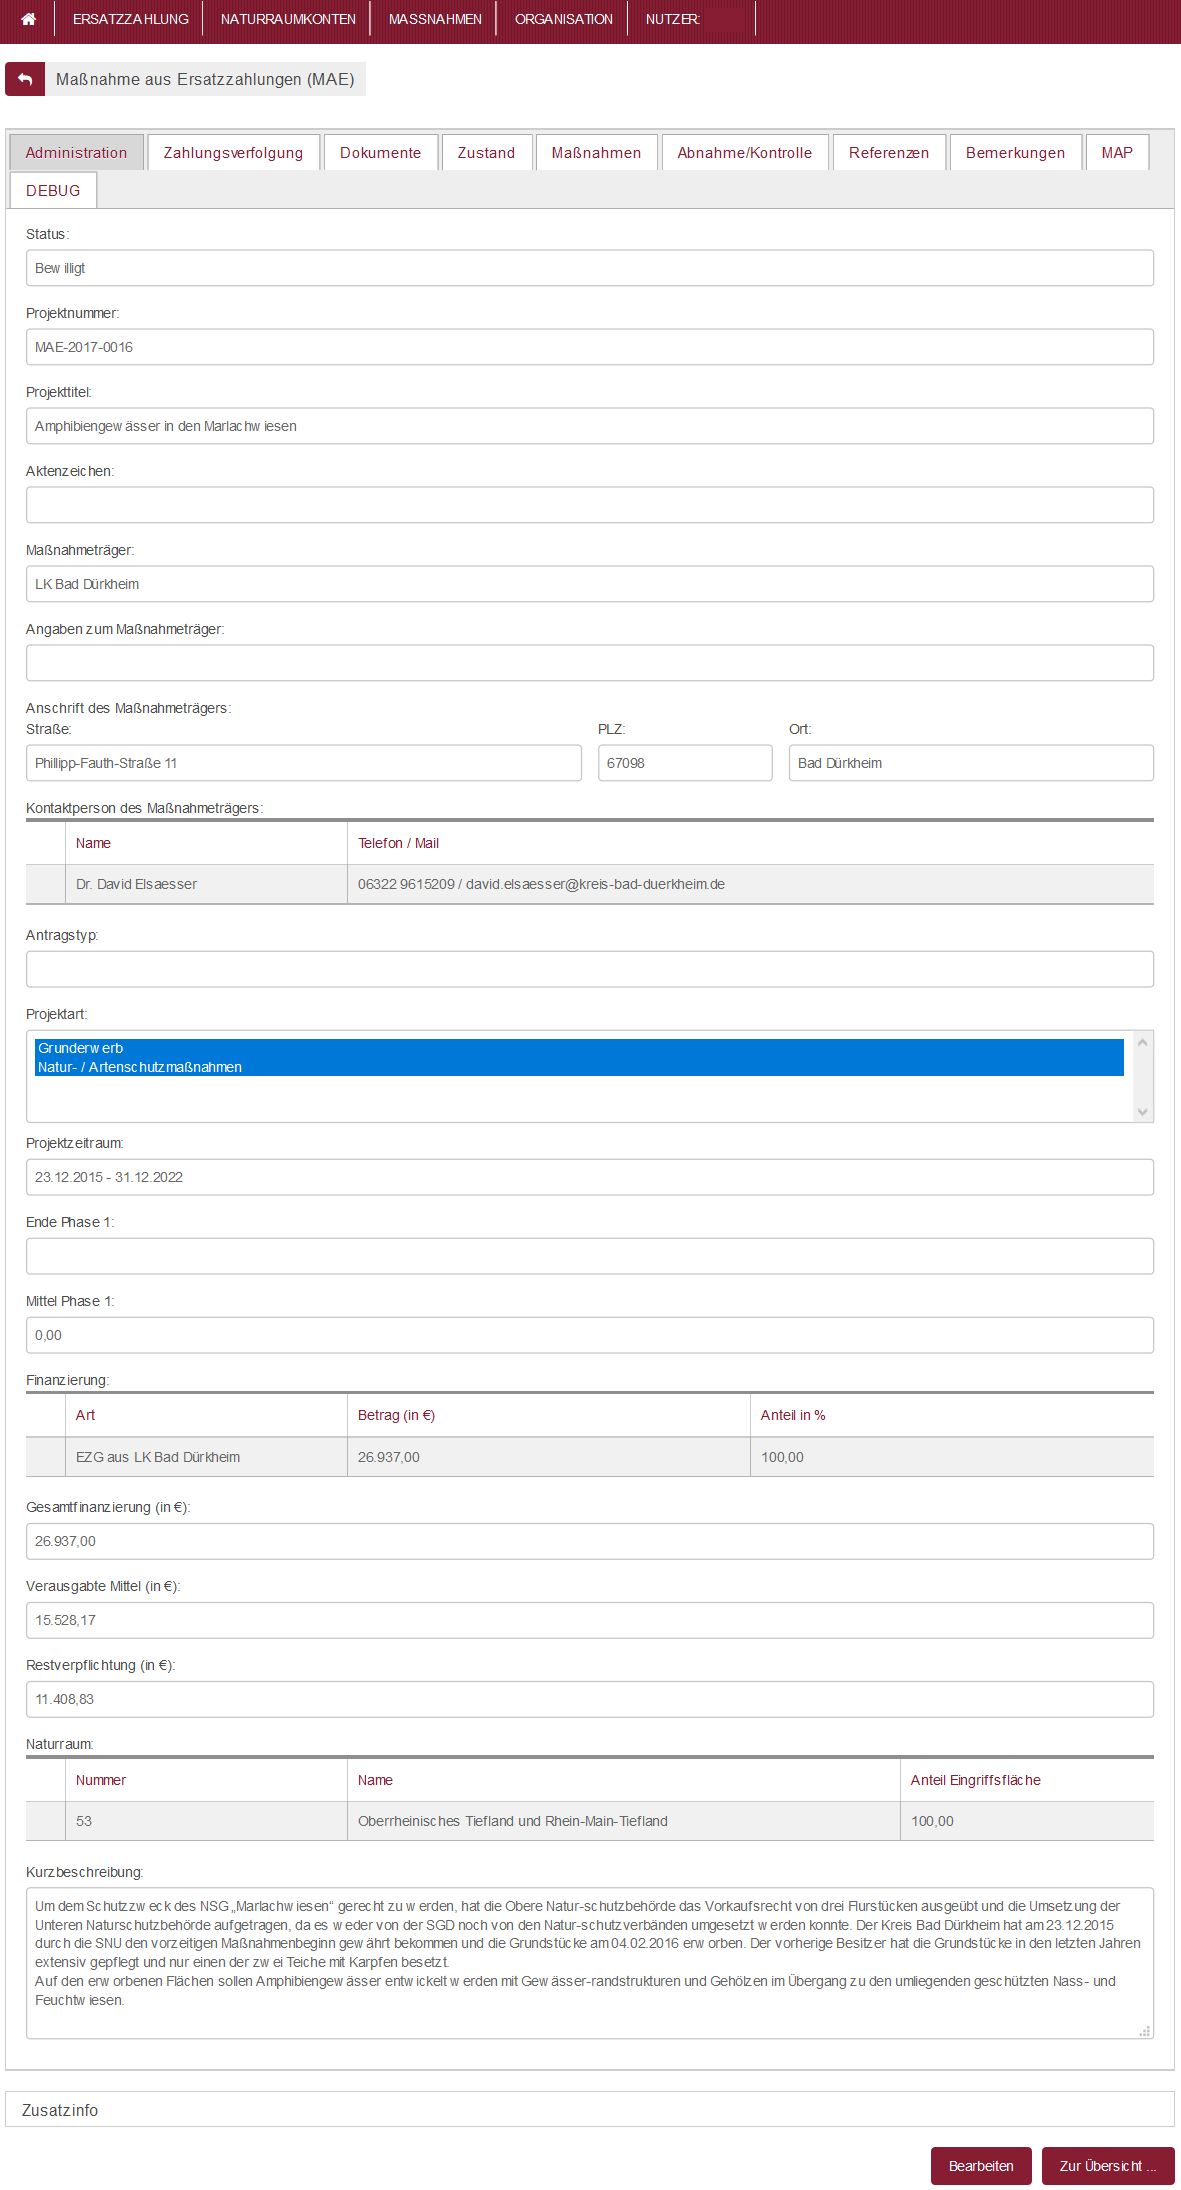Switch to the Zahlungsverfolgung tab
1181x2190 pixels.
click(233, 153)
